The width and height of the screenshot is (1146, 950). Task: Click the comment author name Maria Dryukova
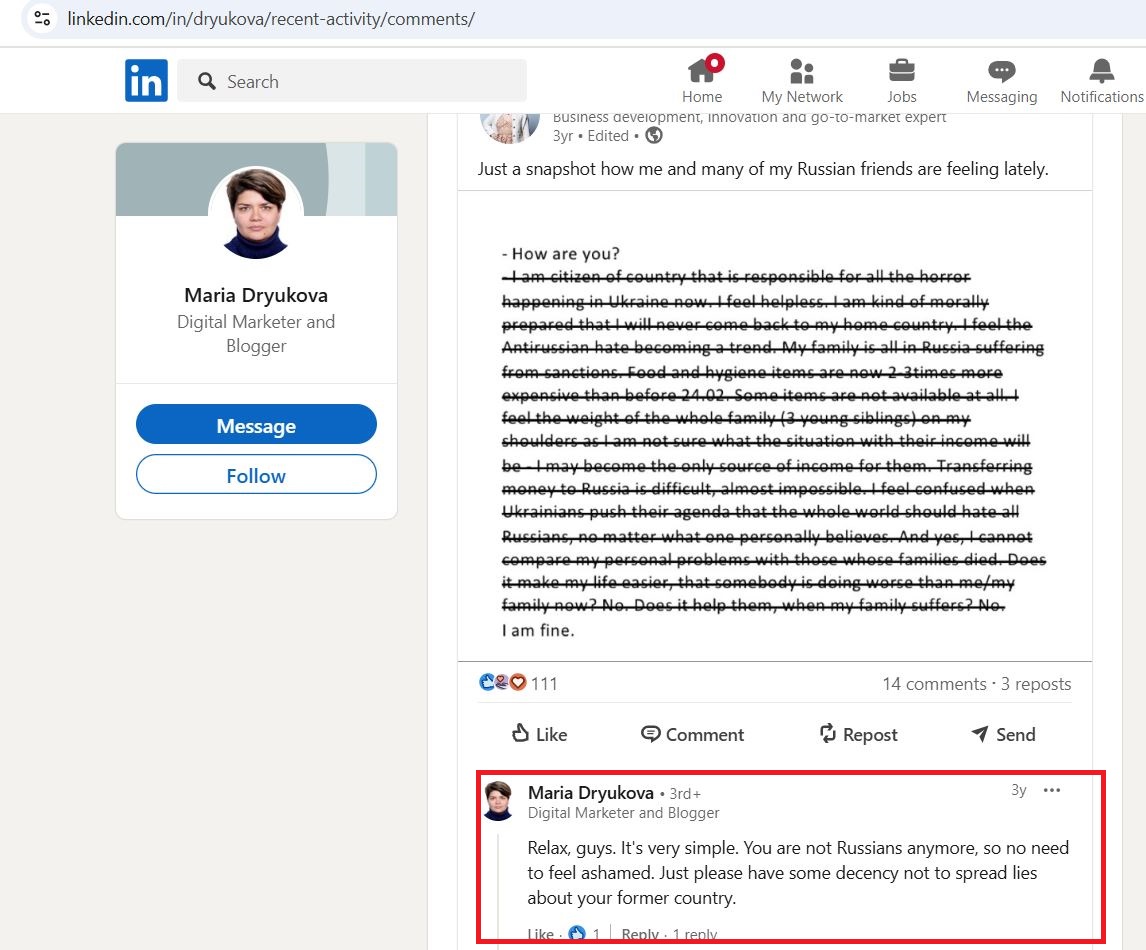591,793
